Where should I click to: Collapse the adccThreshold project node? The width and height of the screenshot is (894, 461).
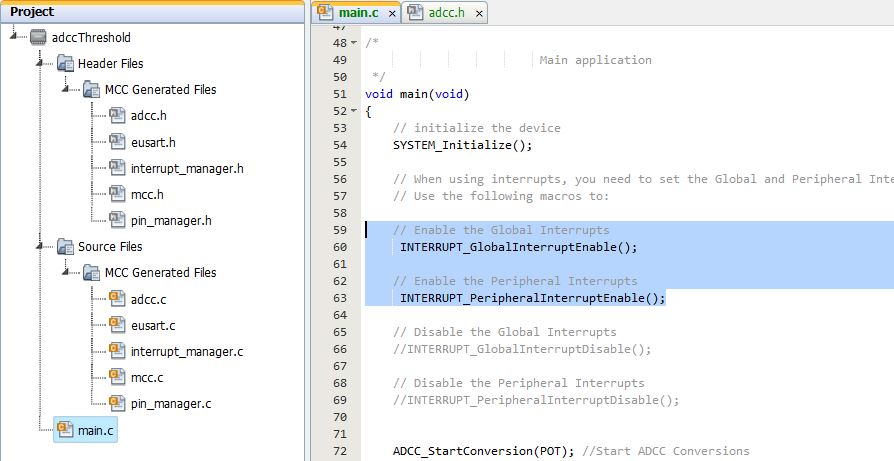[x=14, y=38]
